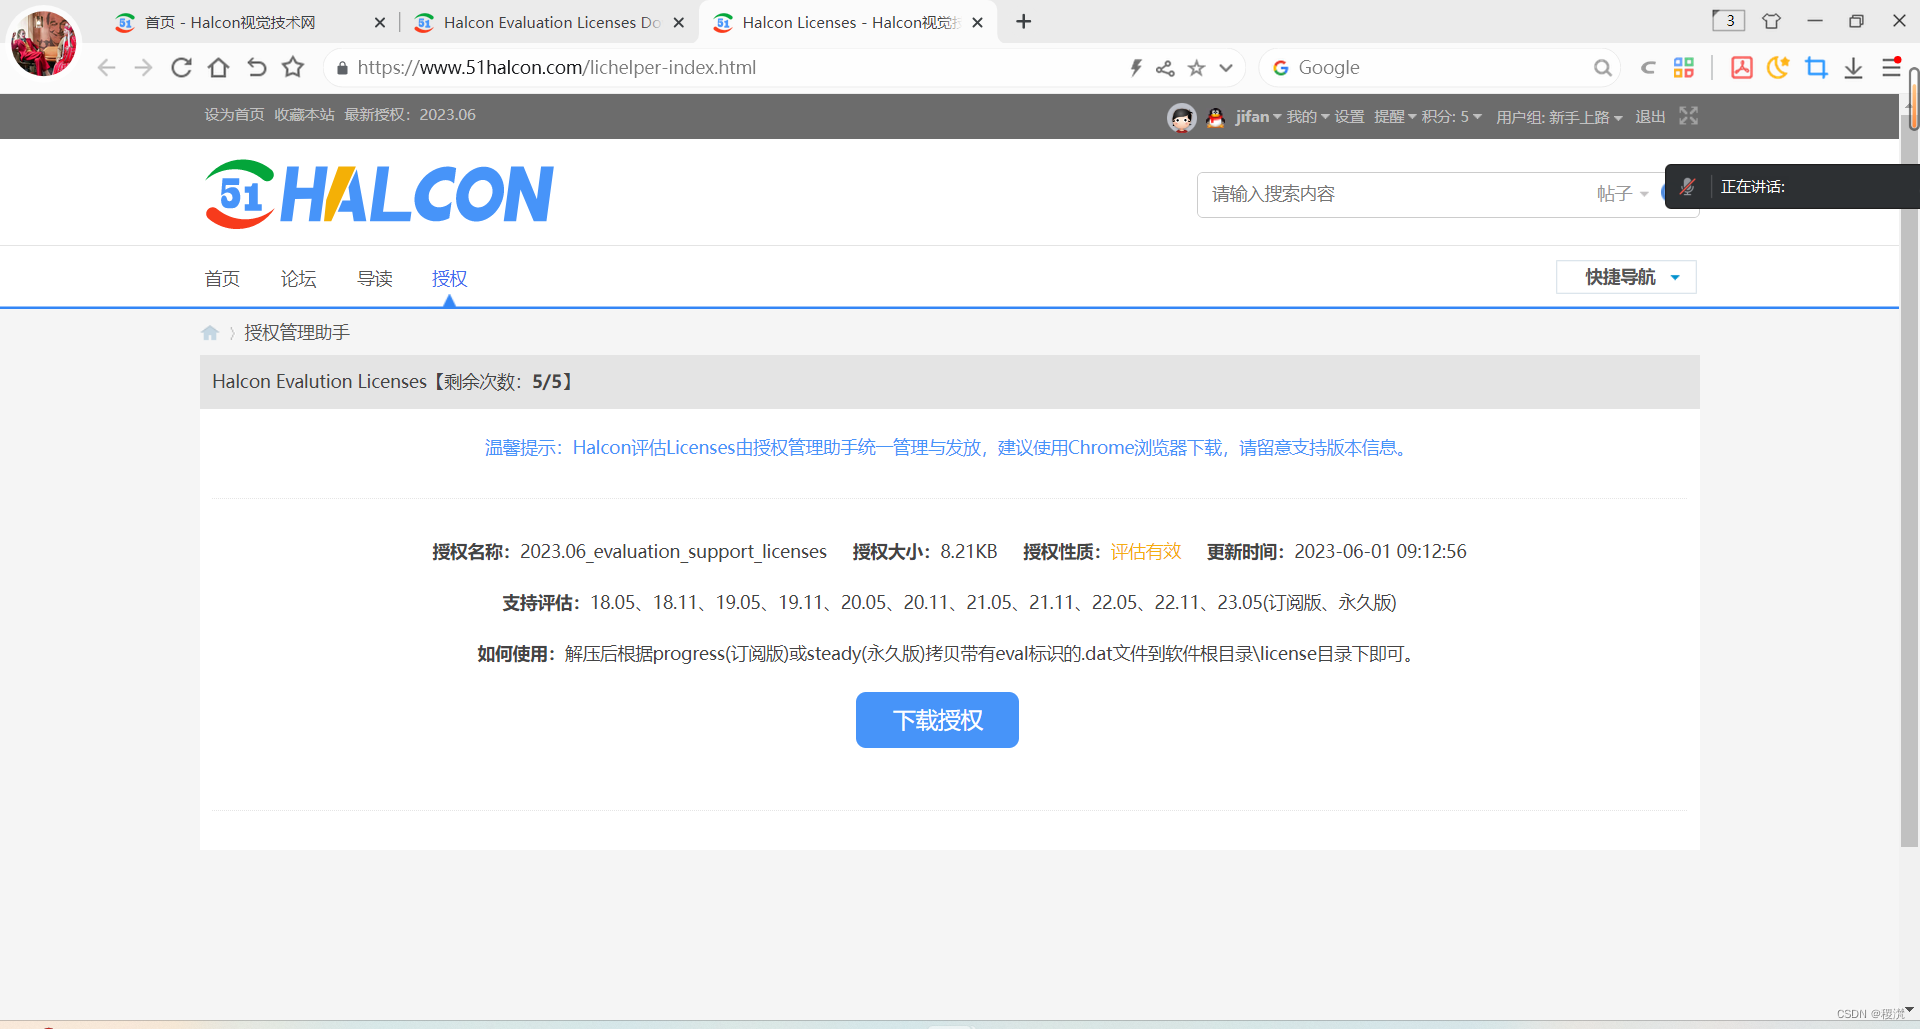Open a new browser tab
This screenshot has height=1029, width=1920.
1023,22
